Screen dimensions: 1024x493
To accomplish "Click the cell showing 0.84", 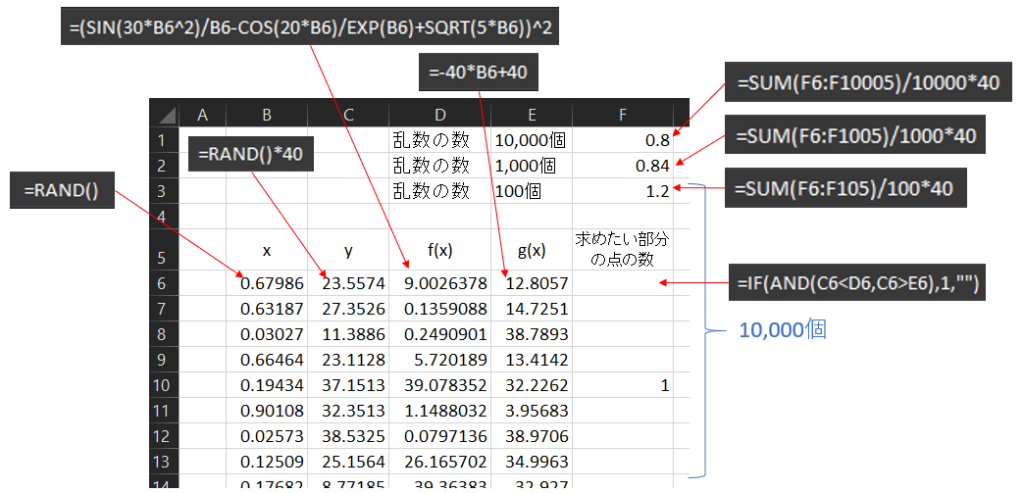I will (x=622, y=164).
